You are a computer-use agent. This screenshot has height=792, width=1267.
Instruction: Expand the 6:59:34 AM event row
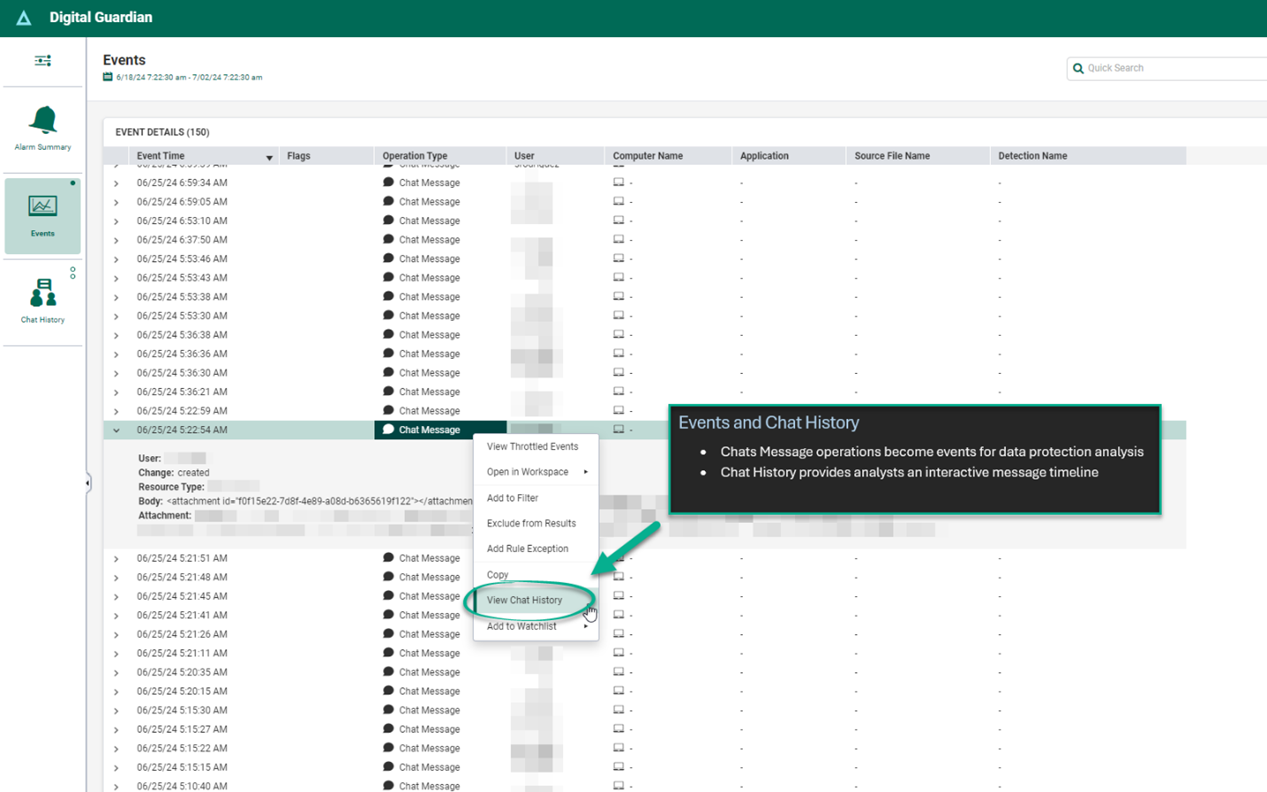(116, 184)
